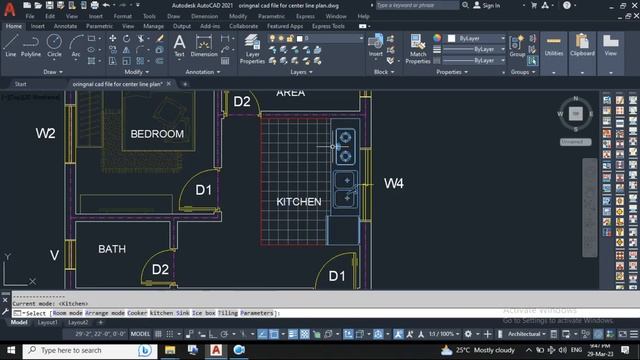Switch to the Start file tab

pyautogui.click(x=20, y=84)
